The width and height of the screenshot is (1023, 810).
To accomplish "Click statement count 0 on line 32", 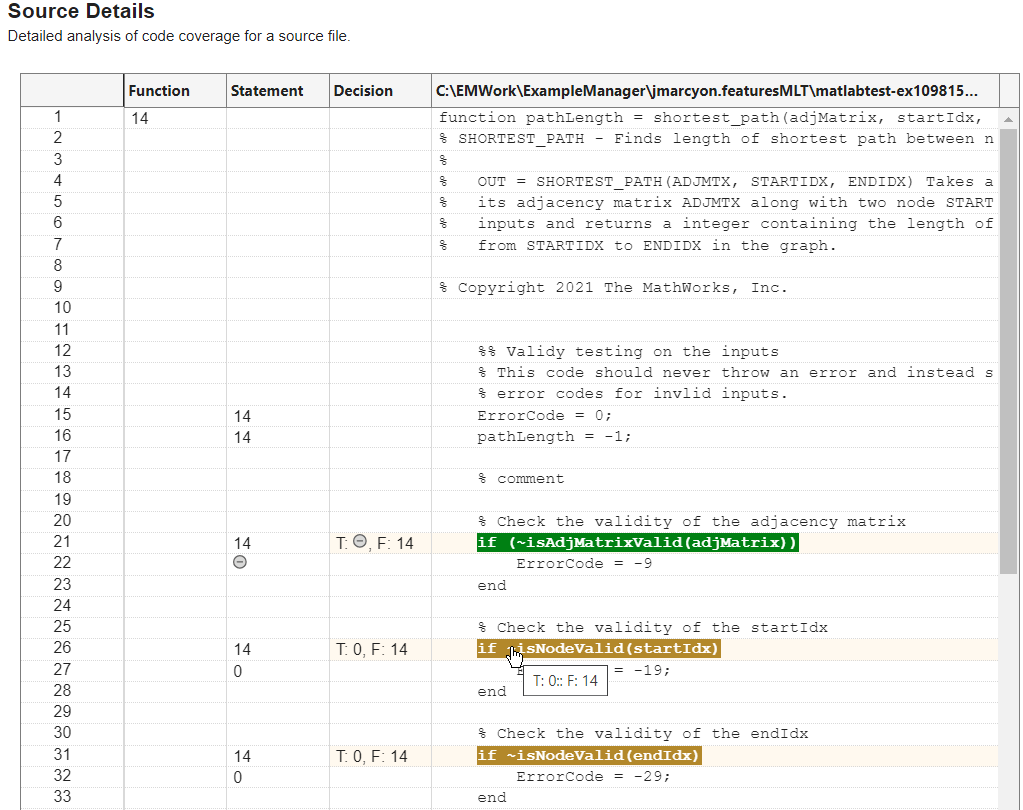I will [237, 777].
